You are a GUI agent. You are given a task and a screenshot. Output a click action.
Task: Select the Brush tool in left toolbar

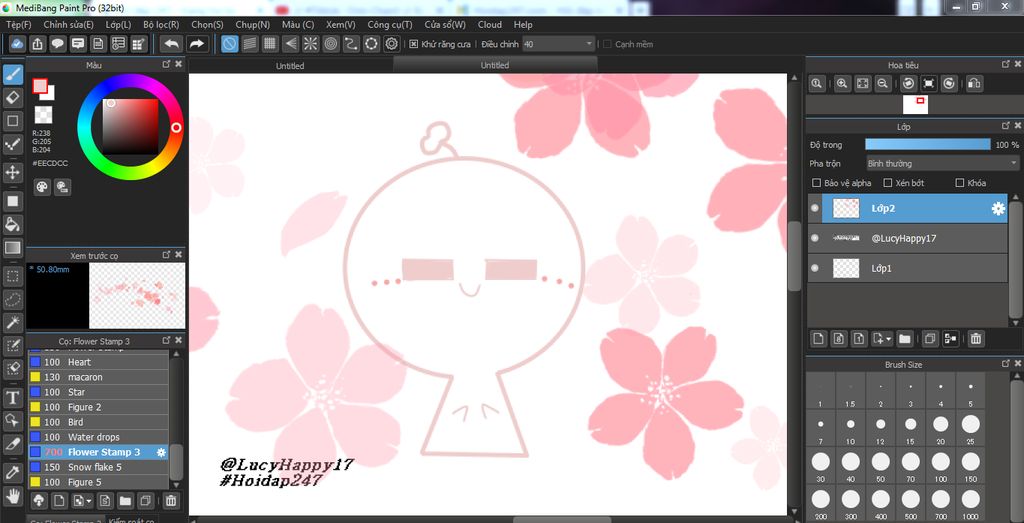tap(13, 74)
